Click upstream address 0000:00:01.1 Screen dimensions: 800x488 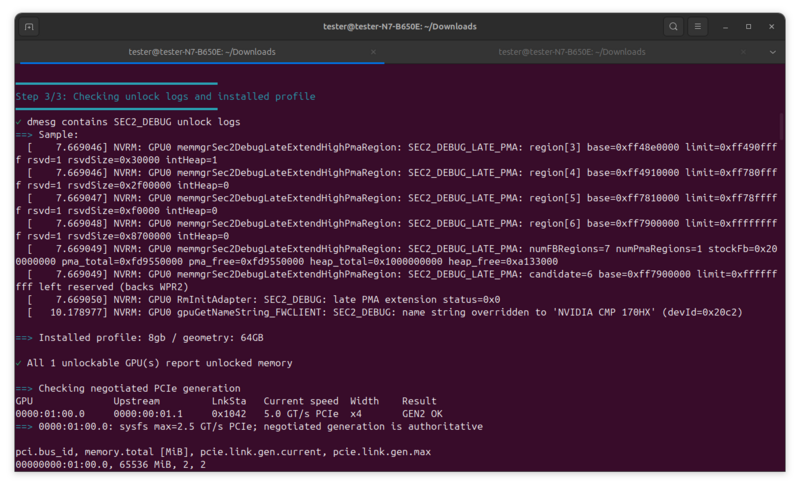pyautogui.click(x=148, y=414)
